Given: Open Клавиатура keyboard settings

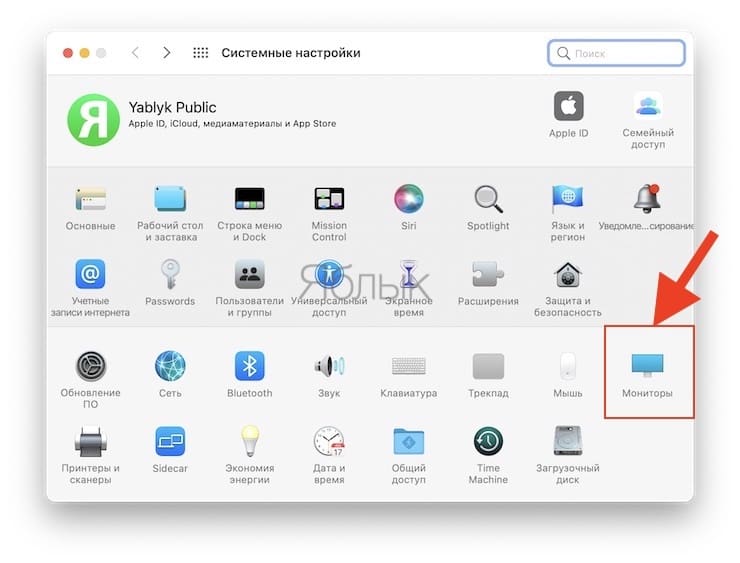Looking at the screenshot, I should (x=409, y=366).
